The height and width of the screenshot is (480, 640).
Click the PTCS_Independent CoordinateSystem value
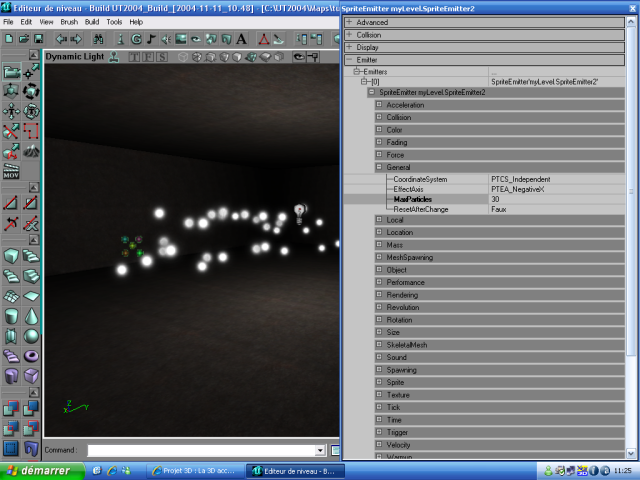coord(520,179)
